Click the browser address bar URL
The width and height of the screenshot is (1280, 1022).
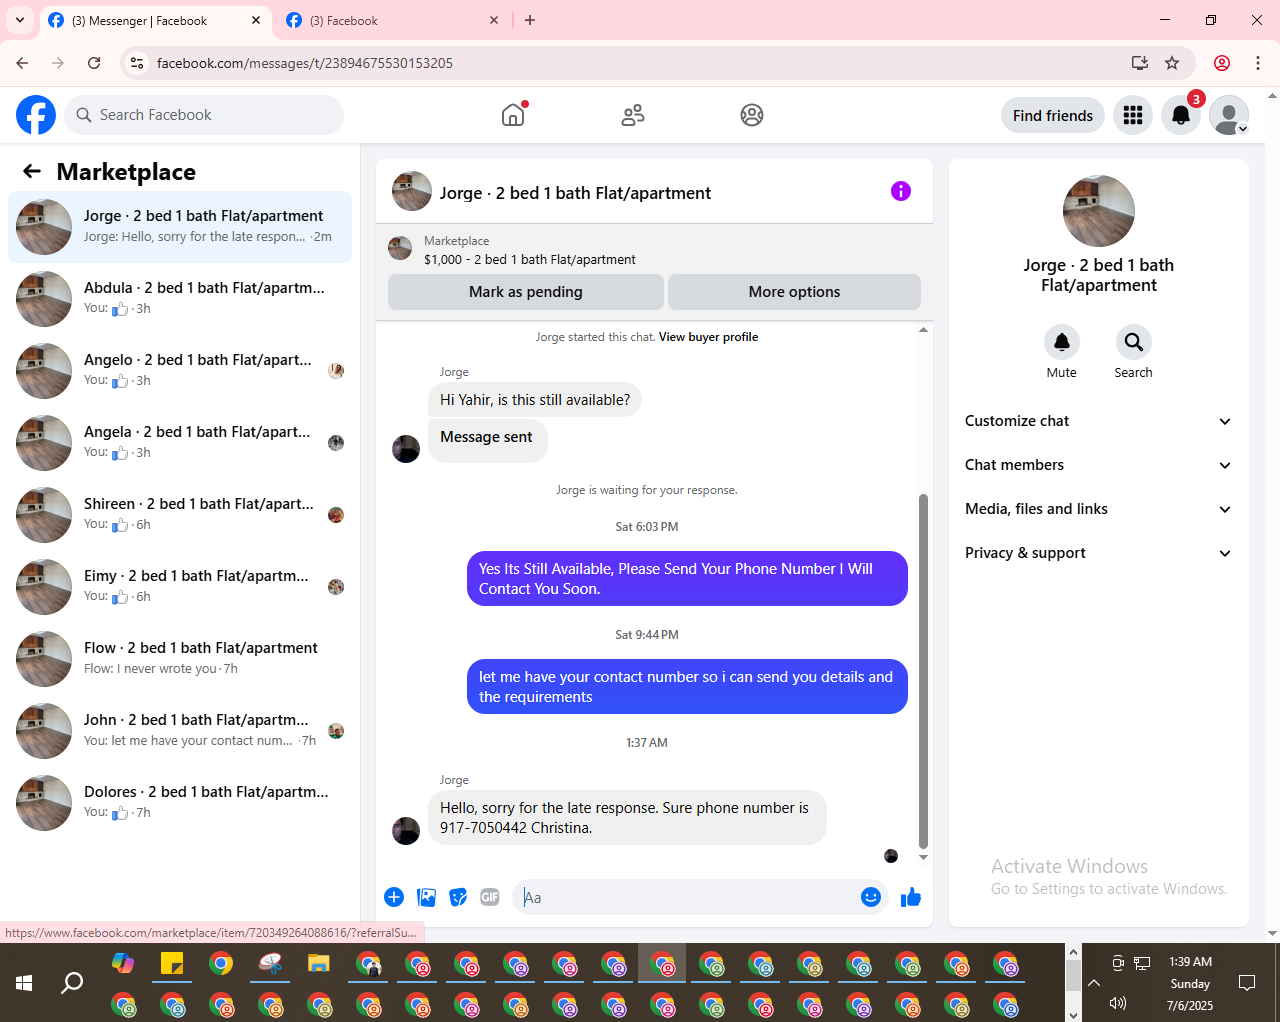[305, 63]
